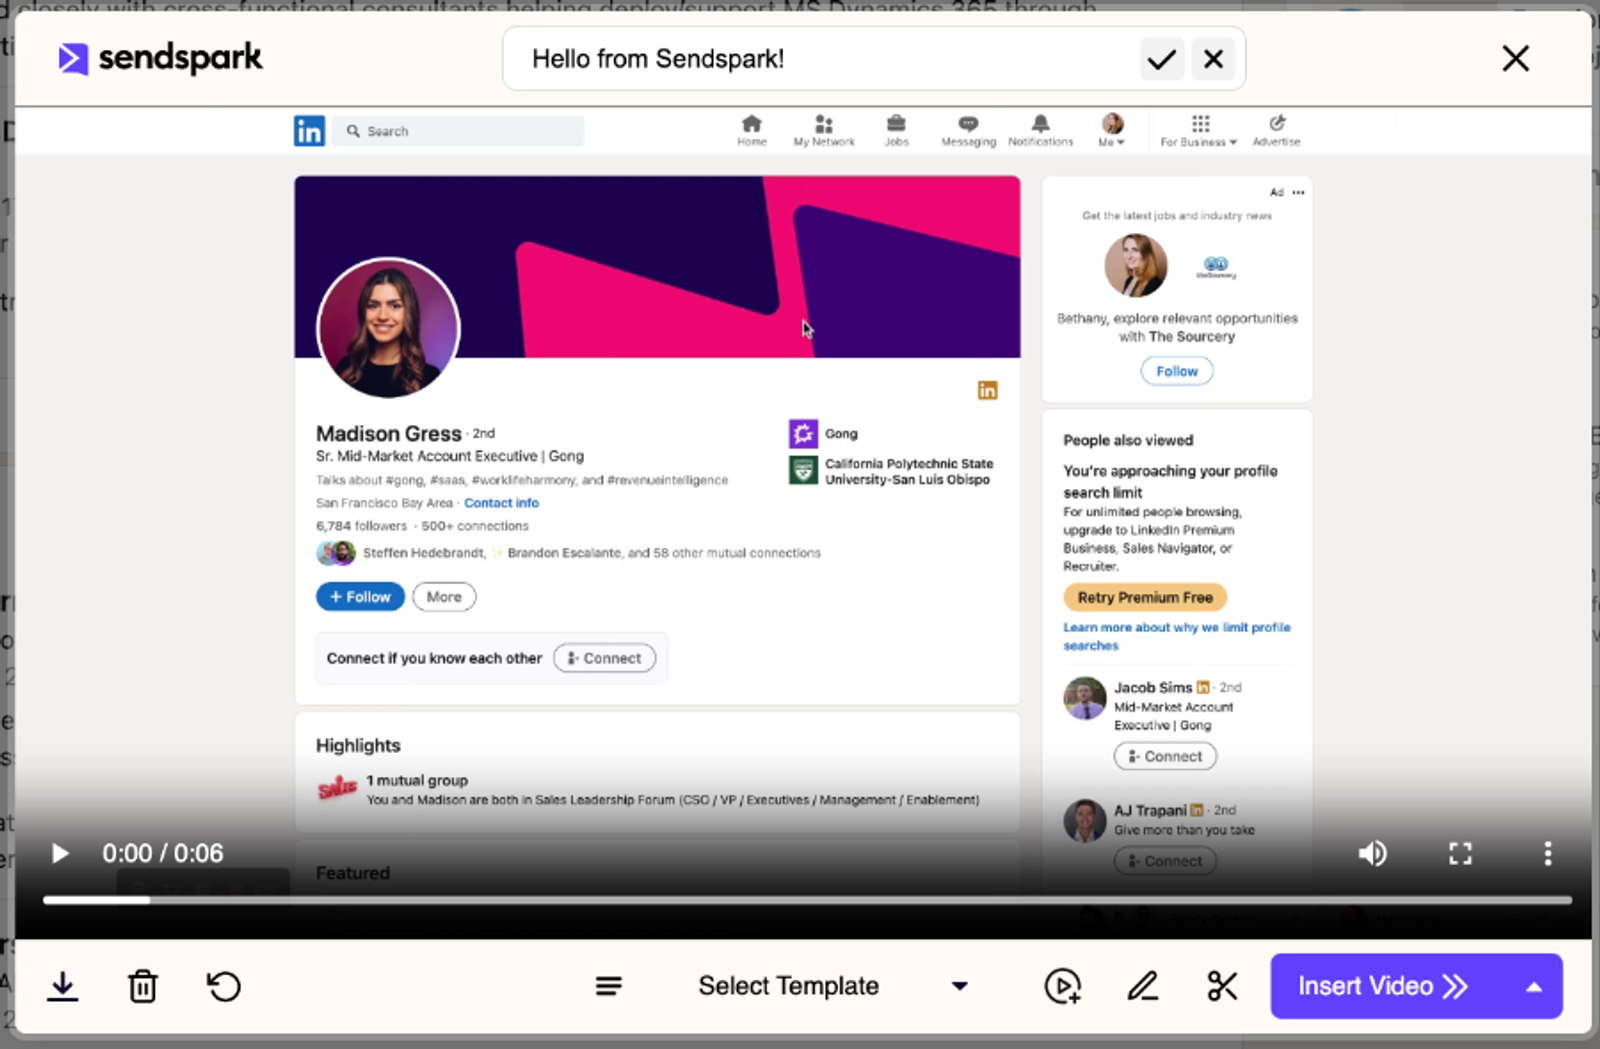
Task: Mute the video volume
Action: click(1372, 853)
